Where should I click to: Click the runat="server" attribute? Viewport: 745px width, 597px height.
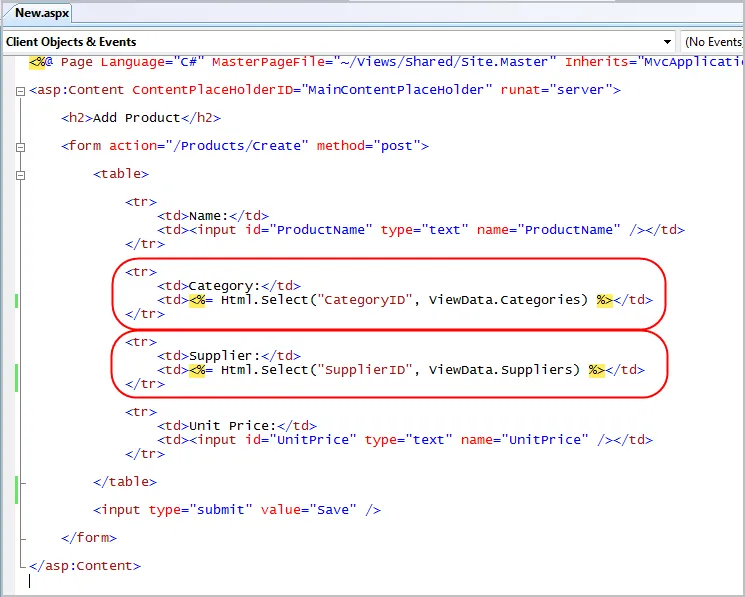556,90
